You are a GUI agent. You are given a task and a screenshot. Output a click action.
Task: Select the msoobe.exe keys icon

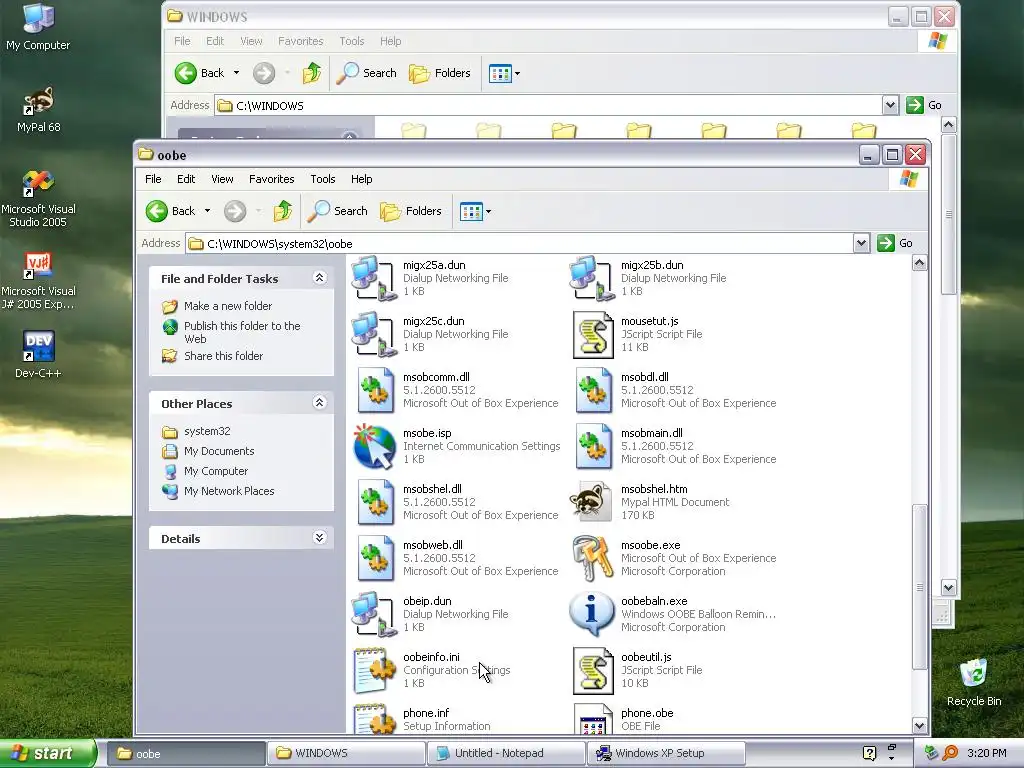592,558
